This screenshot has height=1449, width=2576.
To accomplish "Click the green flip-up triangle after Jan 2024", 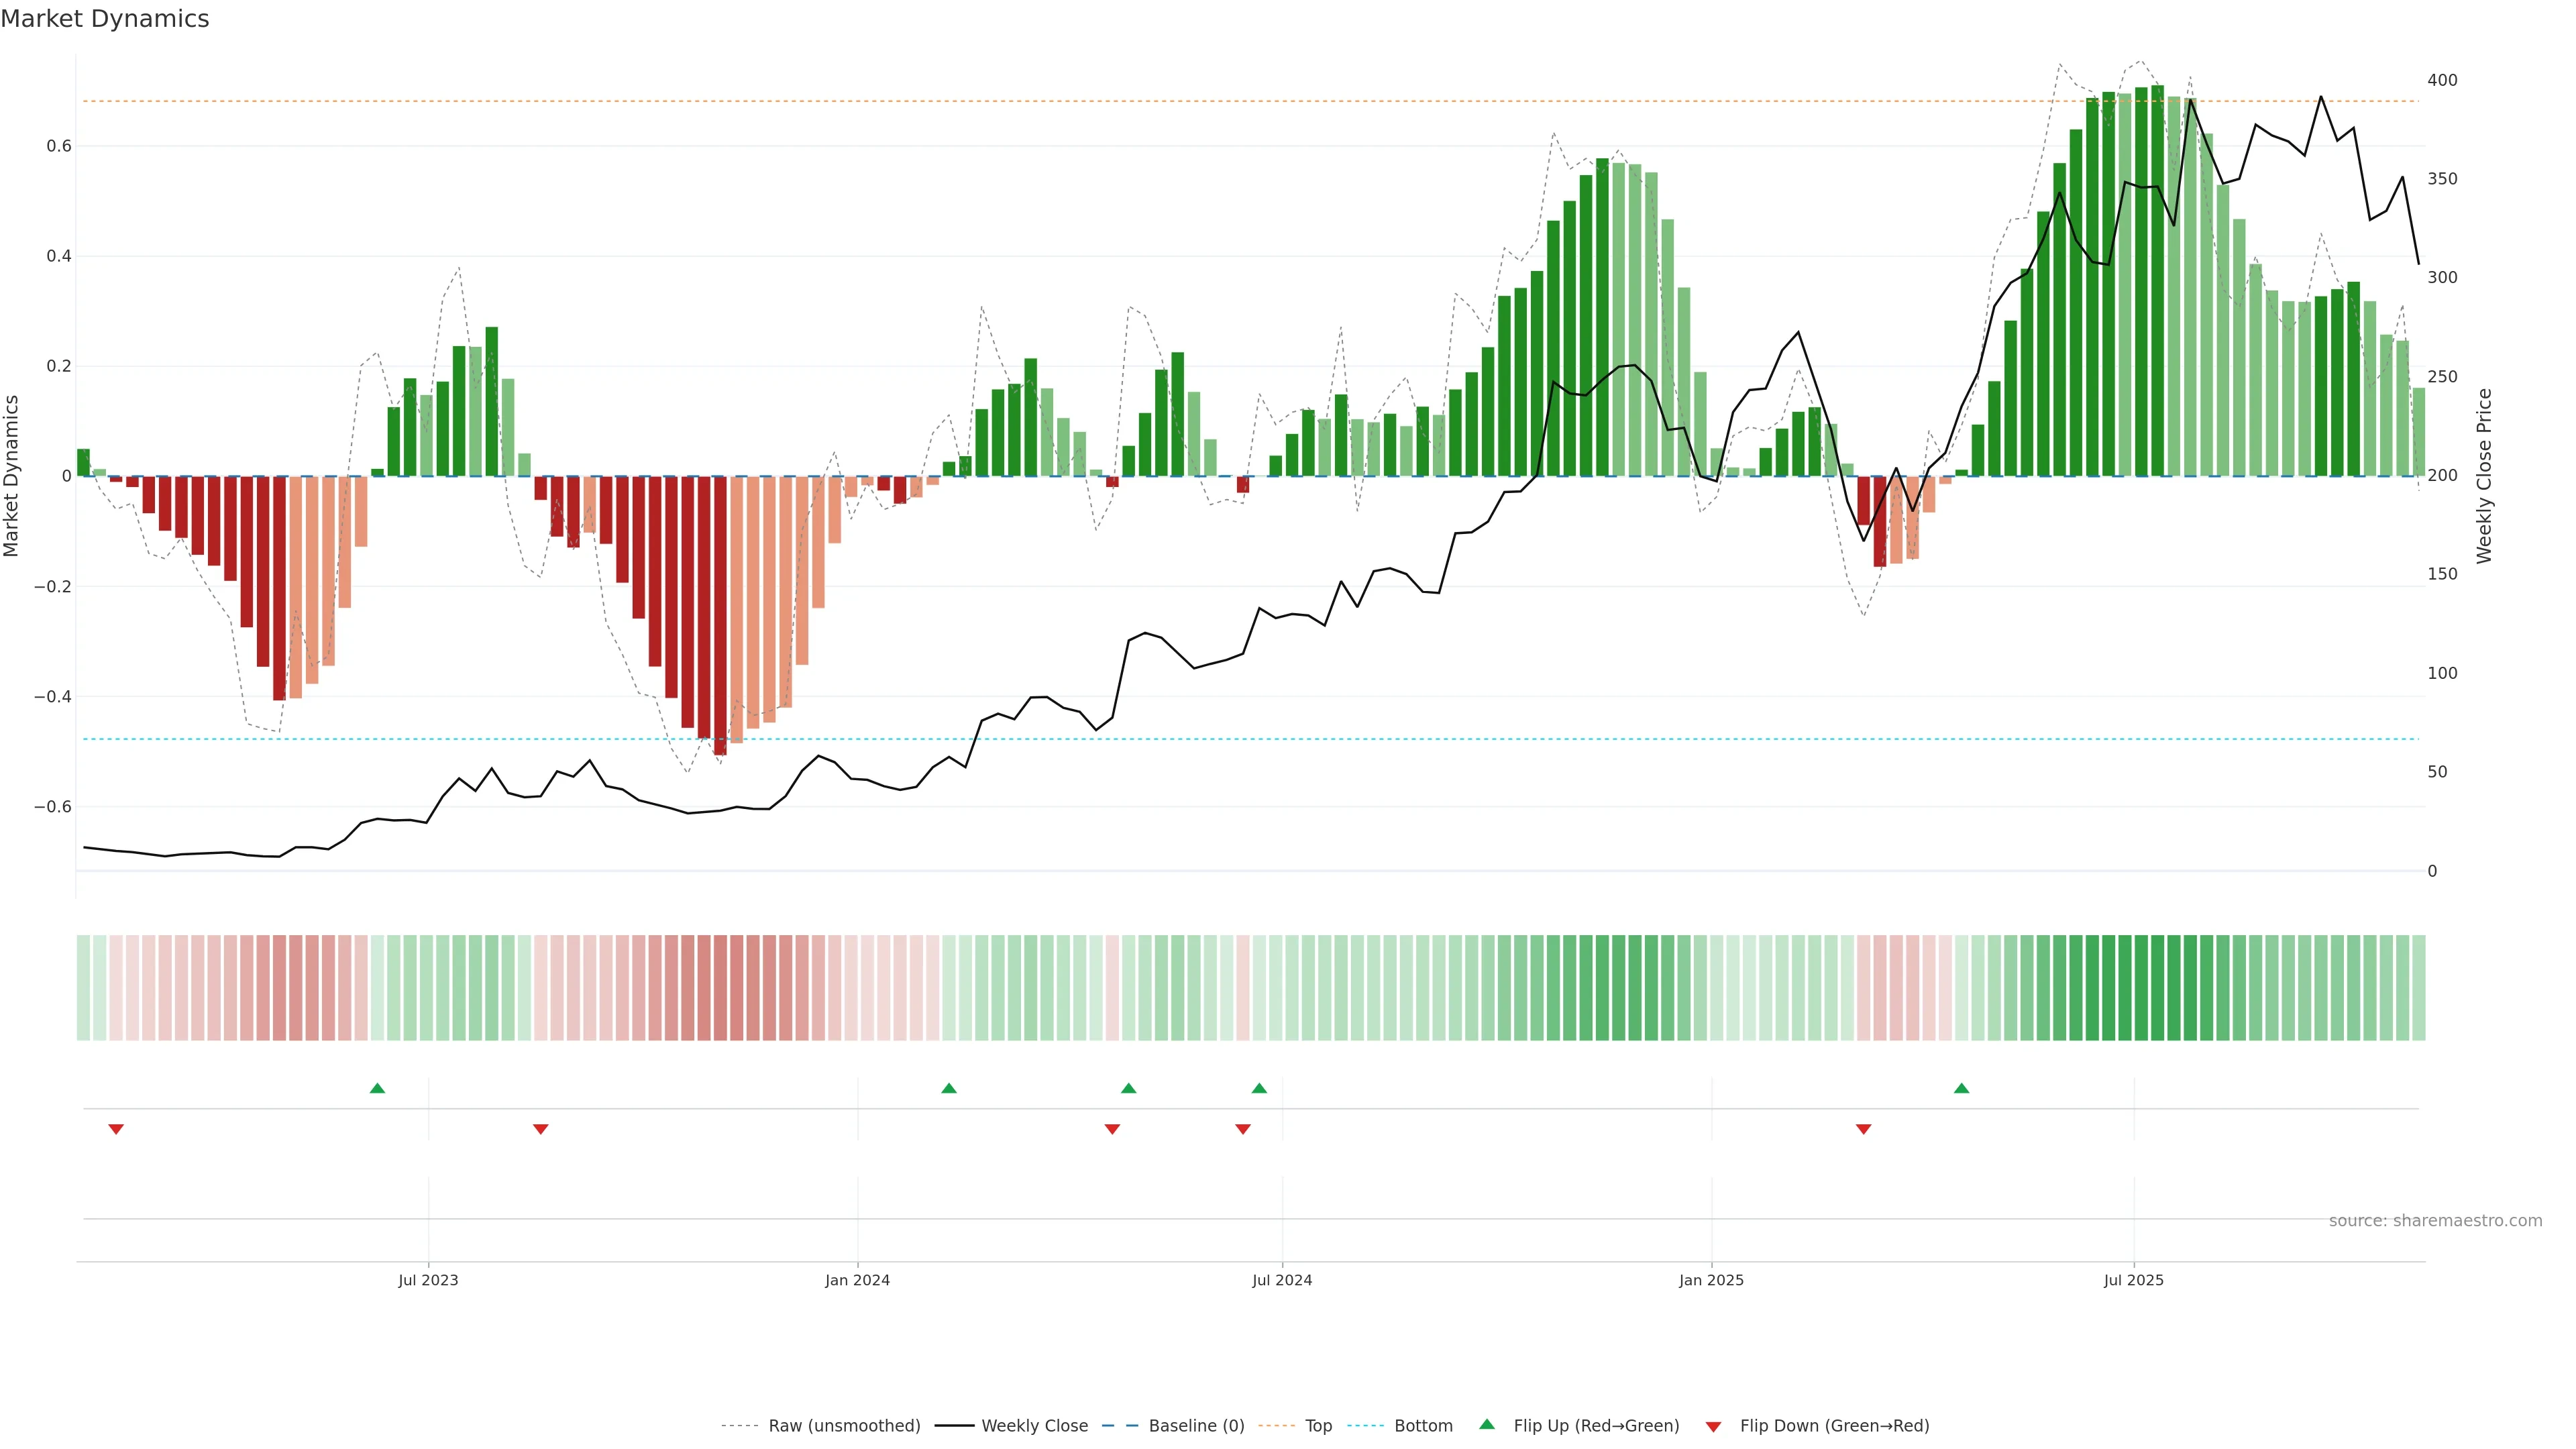I will point(949,1088).
